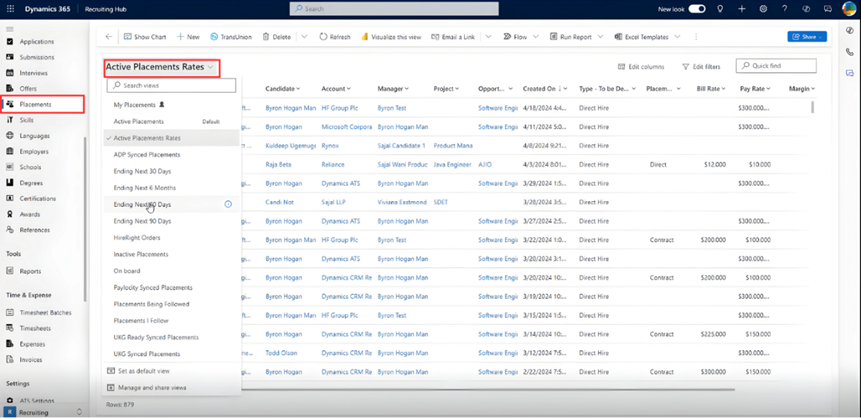
Task: Click the plus quick create icon
Action: coord(742,9)
